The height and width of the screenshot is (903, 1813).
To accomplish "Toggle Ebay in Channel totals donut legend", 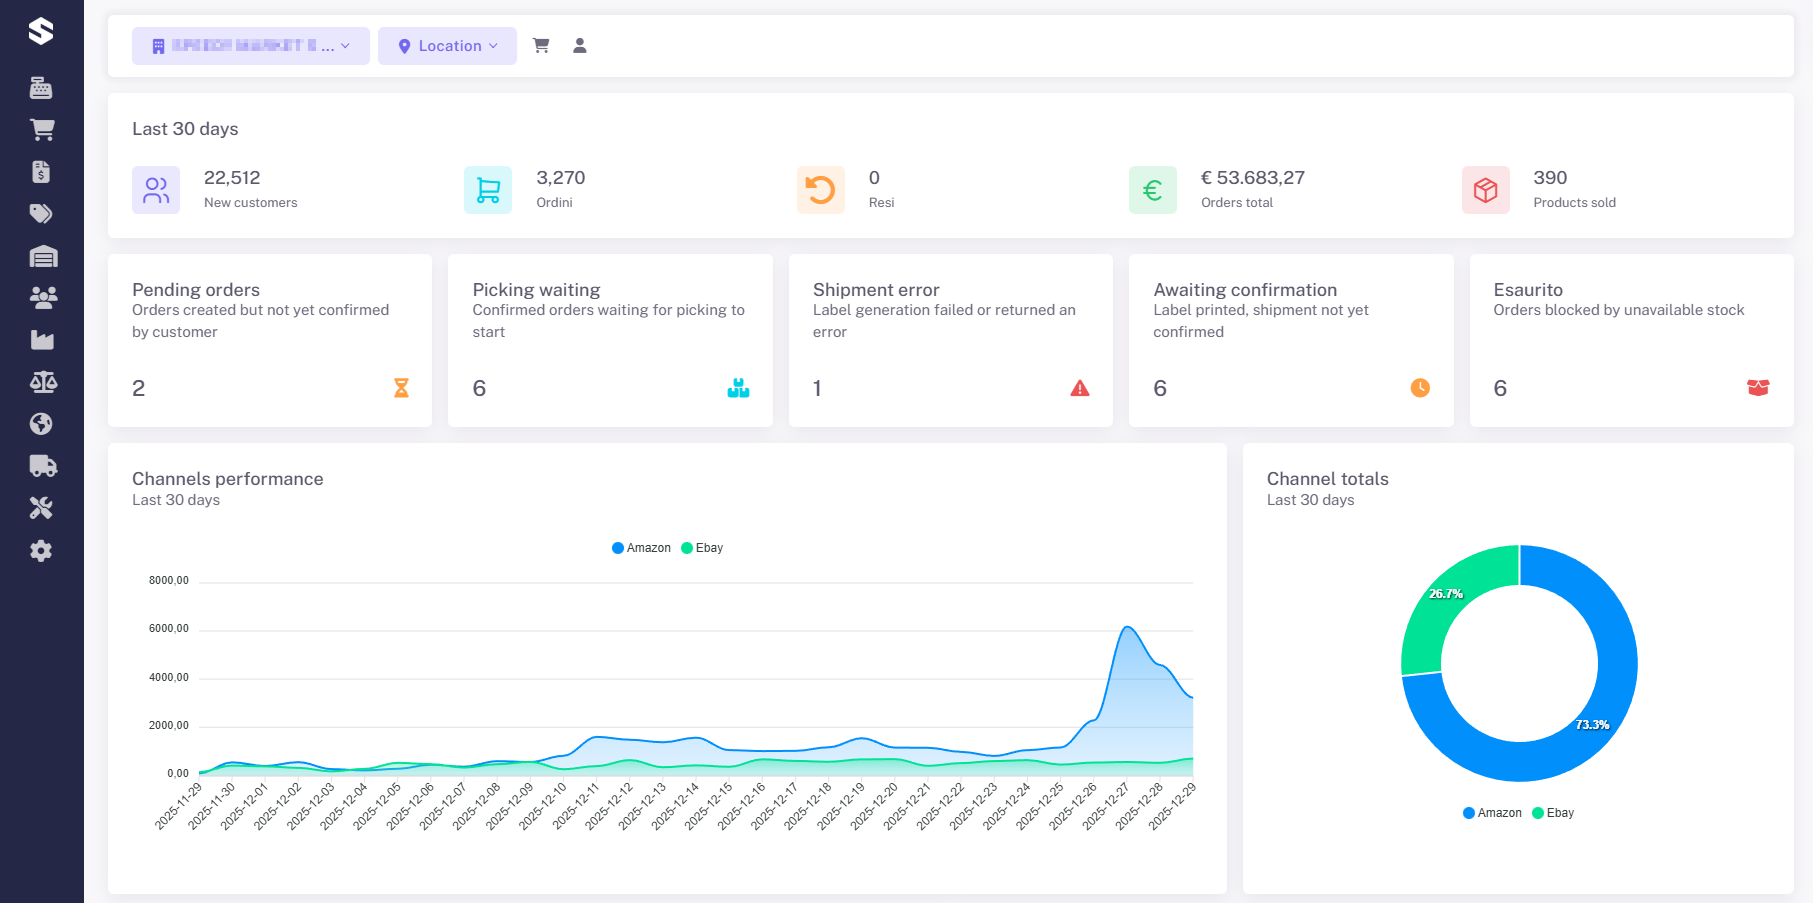I will point(1553,813).
